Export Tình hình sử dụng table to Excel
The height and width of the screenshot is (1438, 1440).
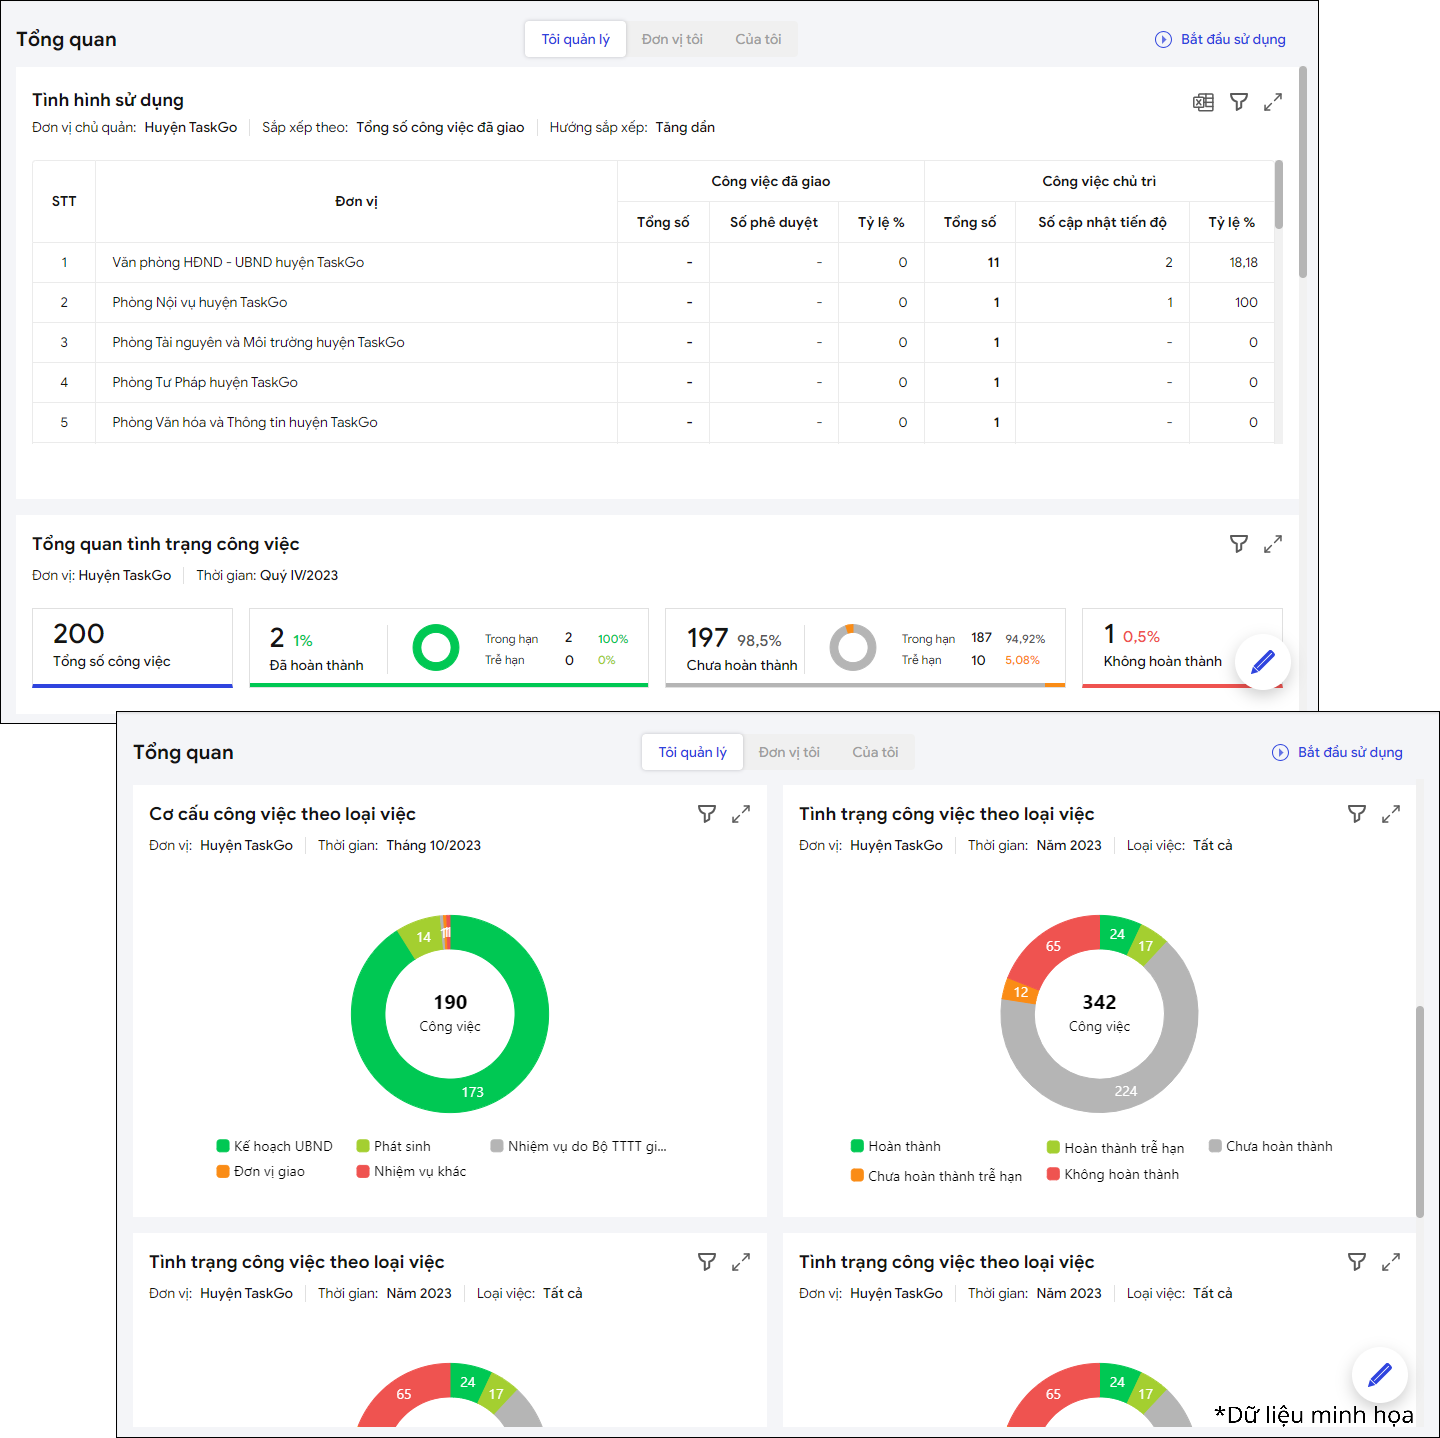(1204, 102)
